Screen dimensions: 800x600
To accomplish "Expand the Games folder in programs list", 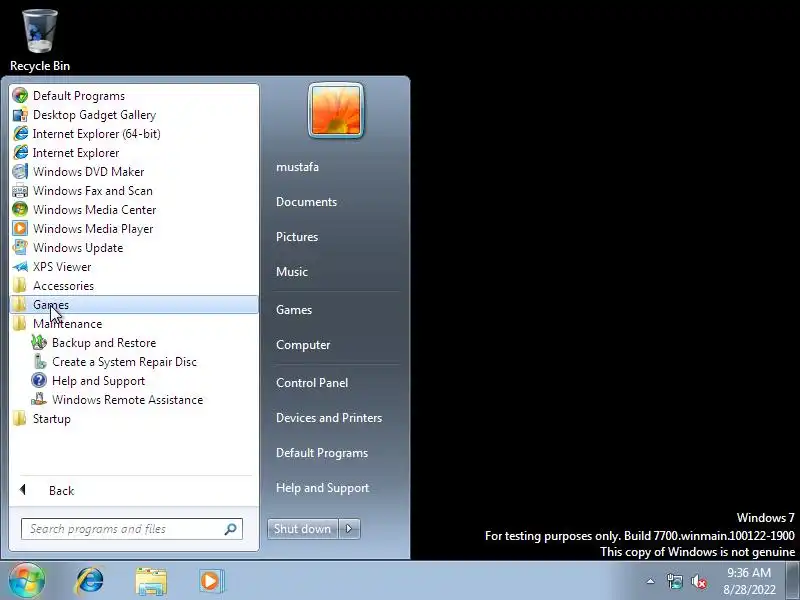I will point(134,305).
